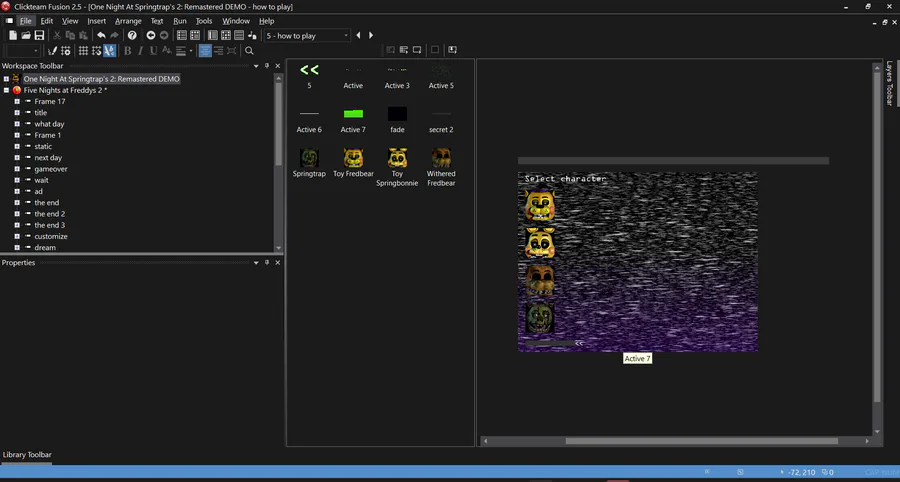Open the Arrange menu
The image size is (900, 482).
[128, 21]
